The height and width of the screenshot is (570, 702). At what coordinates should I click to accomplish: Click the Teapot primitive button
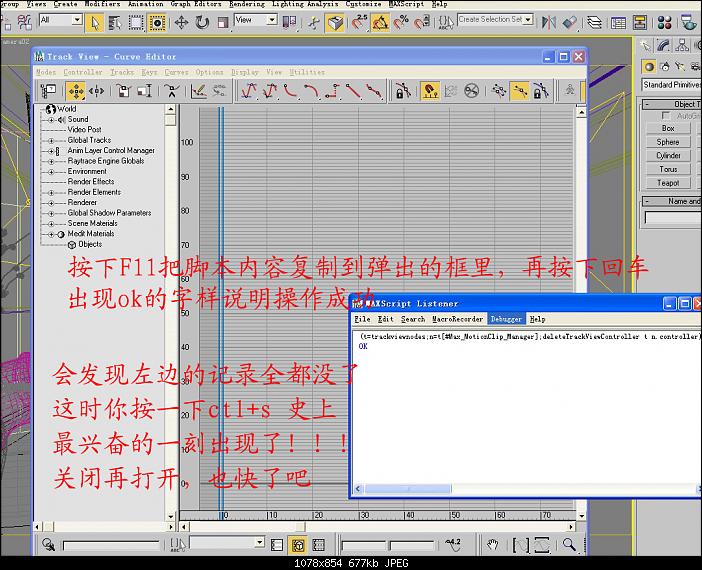tap(668, 183)
